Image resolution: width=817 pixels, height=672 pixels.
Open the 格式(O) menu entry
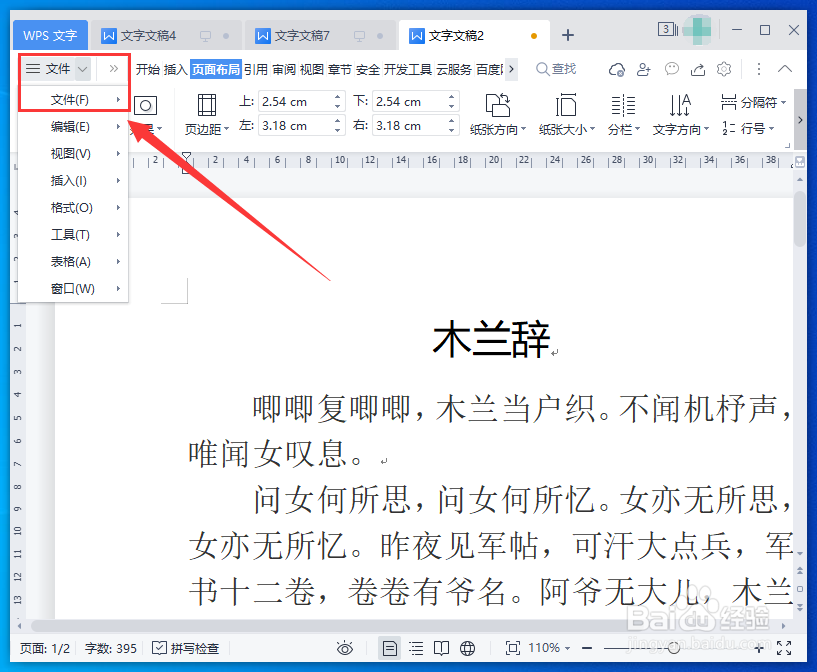click(x=68, y=207)
